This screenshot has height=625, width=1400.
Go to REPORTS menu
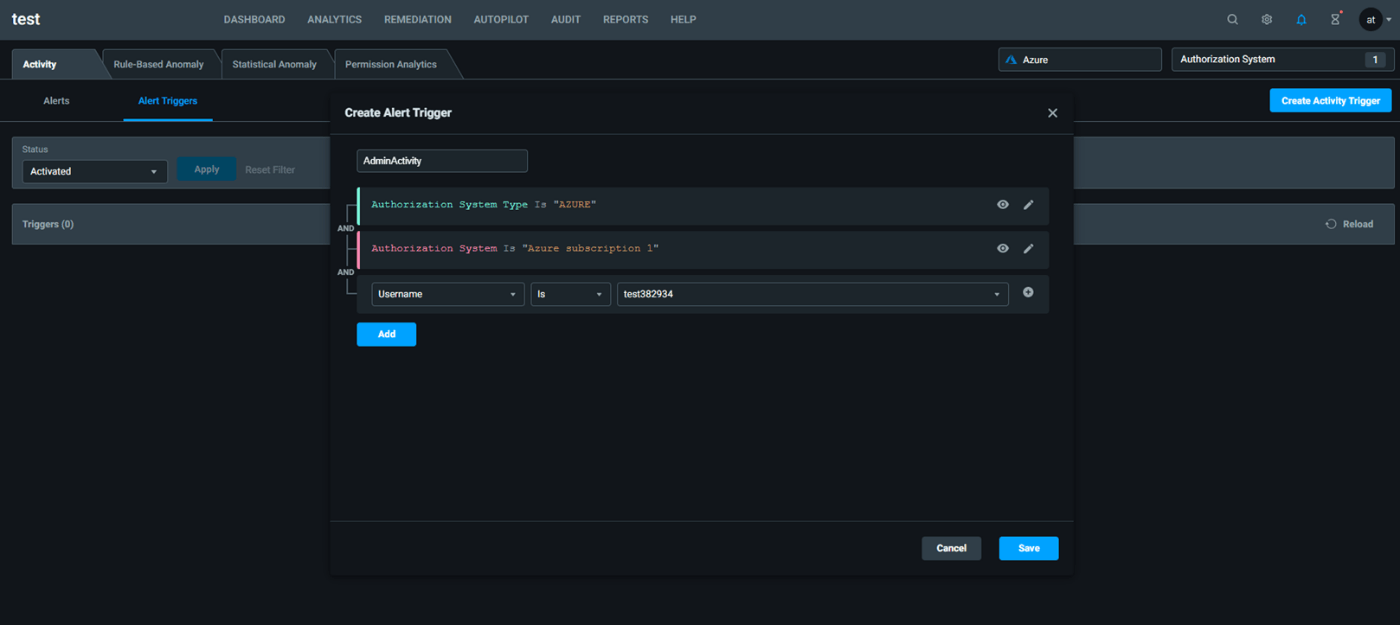coord(626,20)
